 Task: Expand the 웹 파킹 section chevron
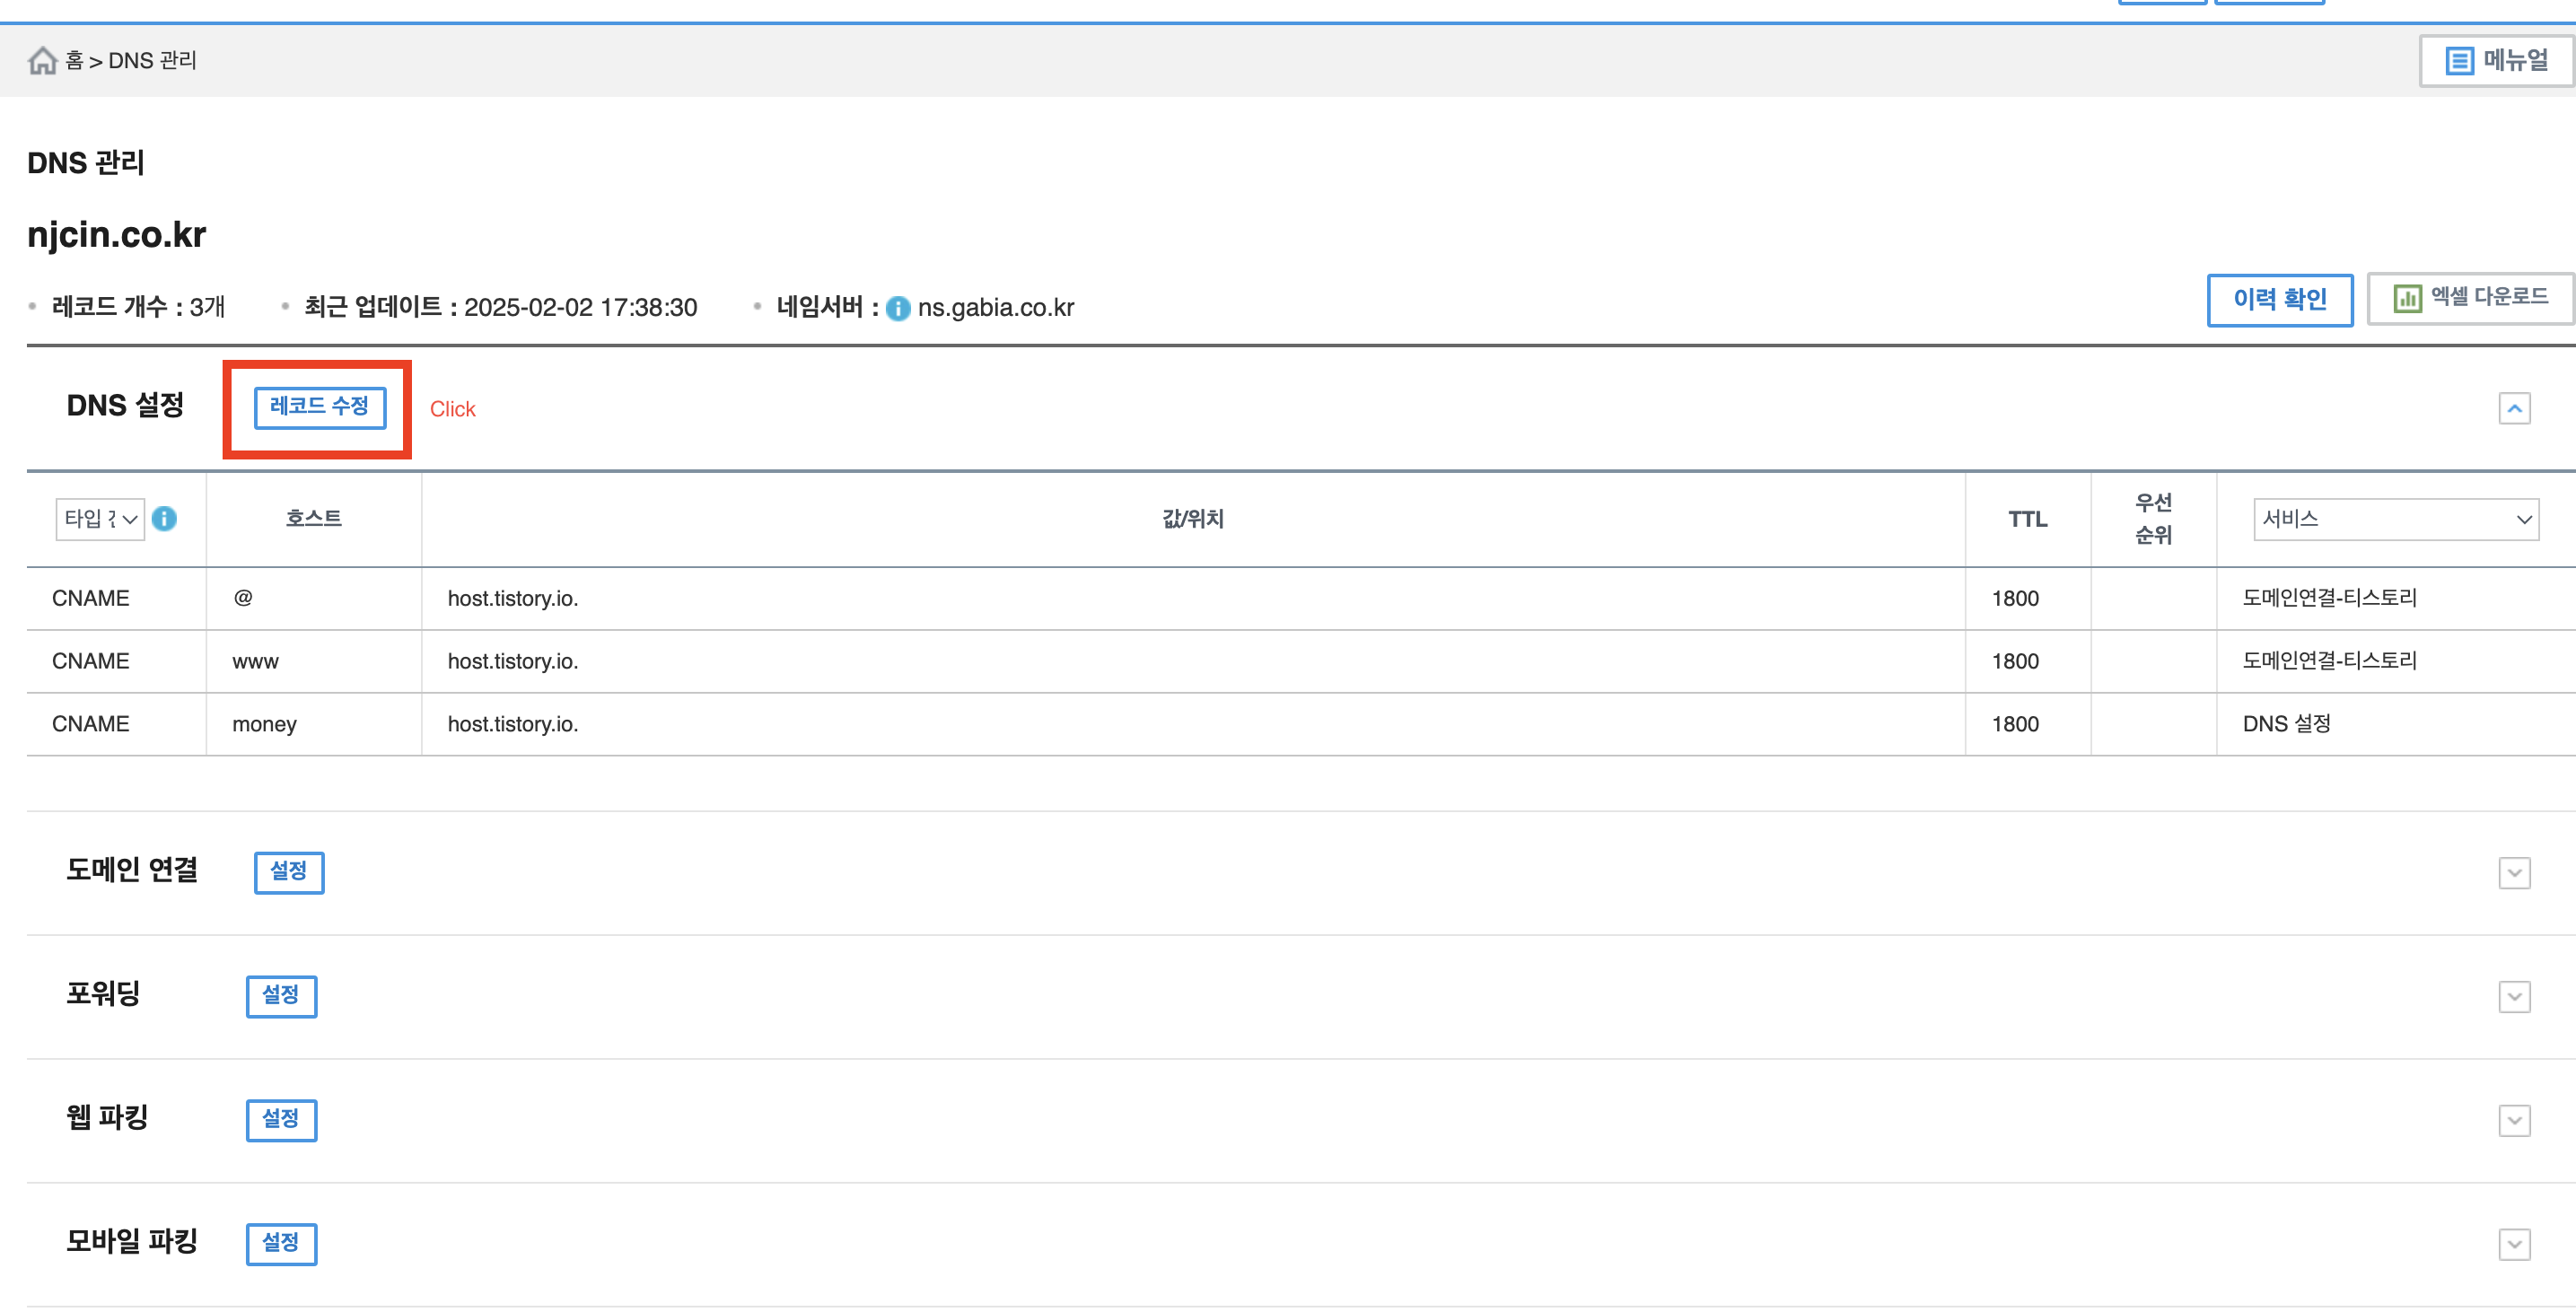coord(2514,1120)
